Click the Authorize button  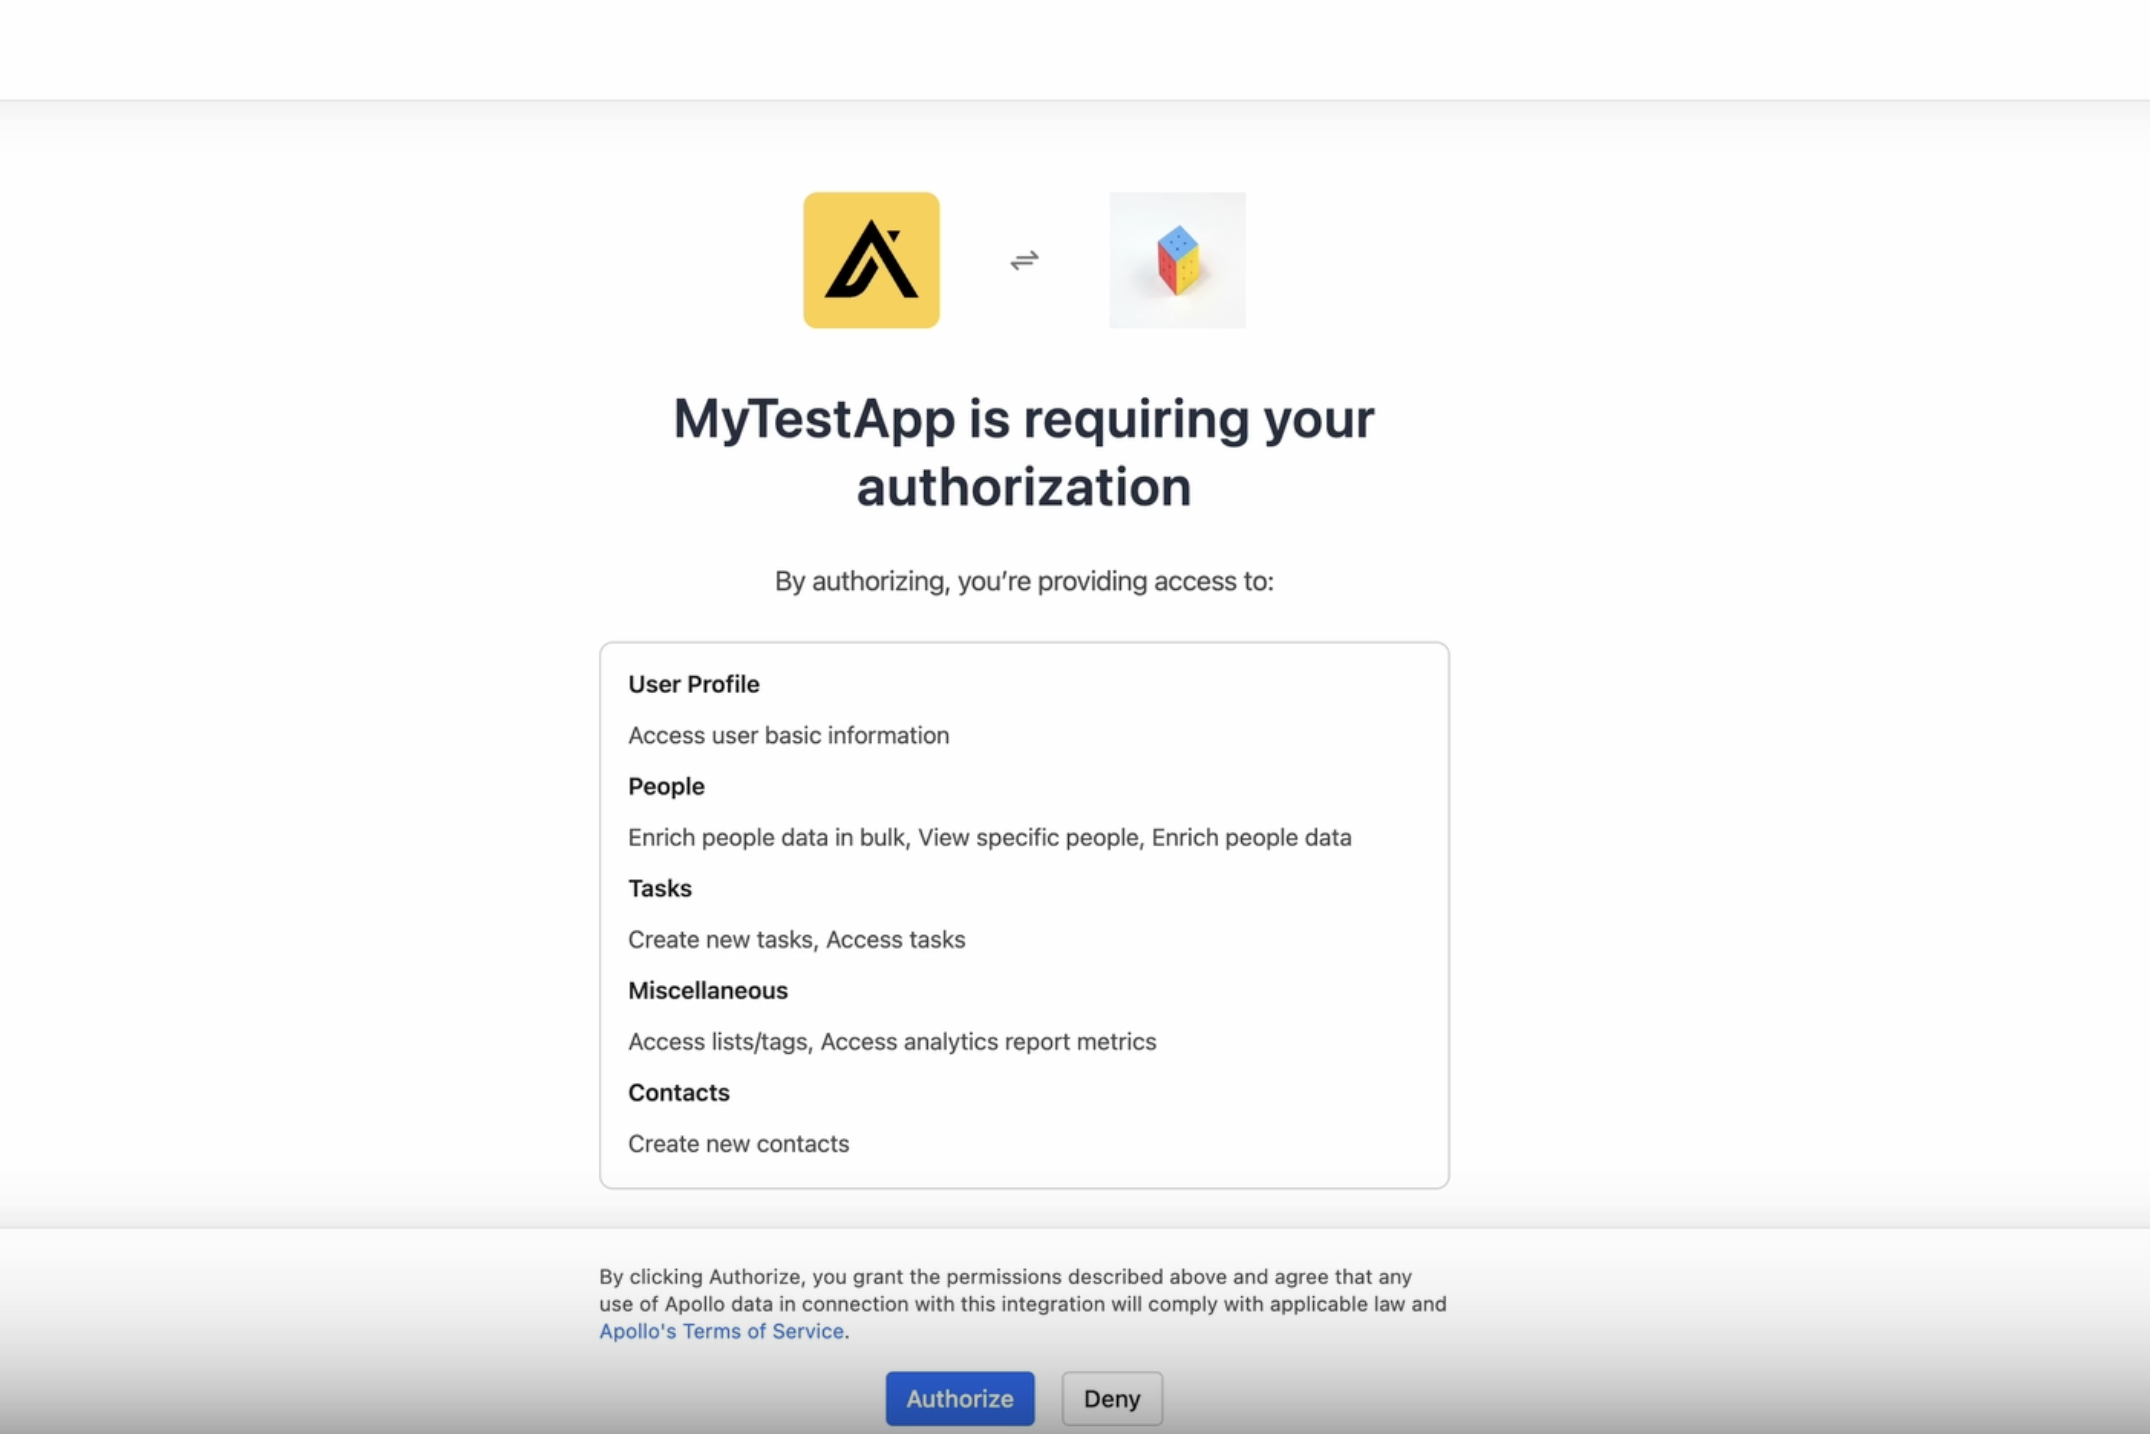click(960, 1398)
